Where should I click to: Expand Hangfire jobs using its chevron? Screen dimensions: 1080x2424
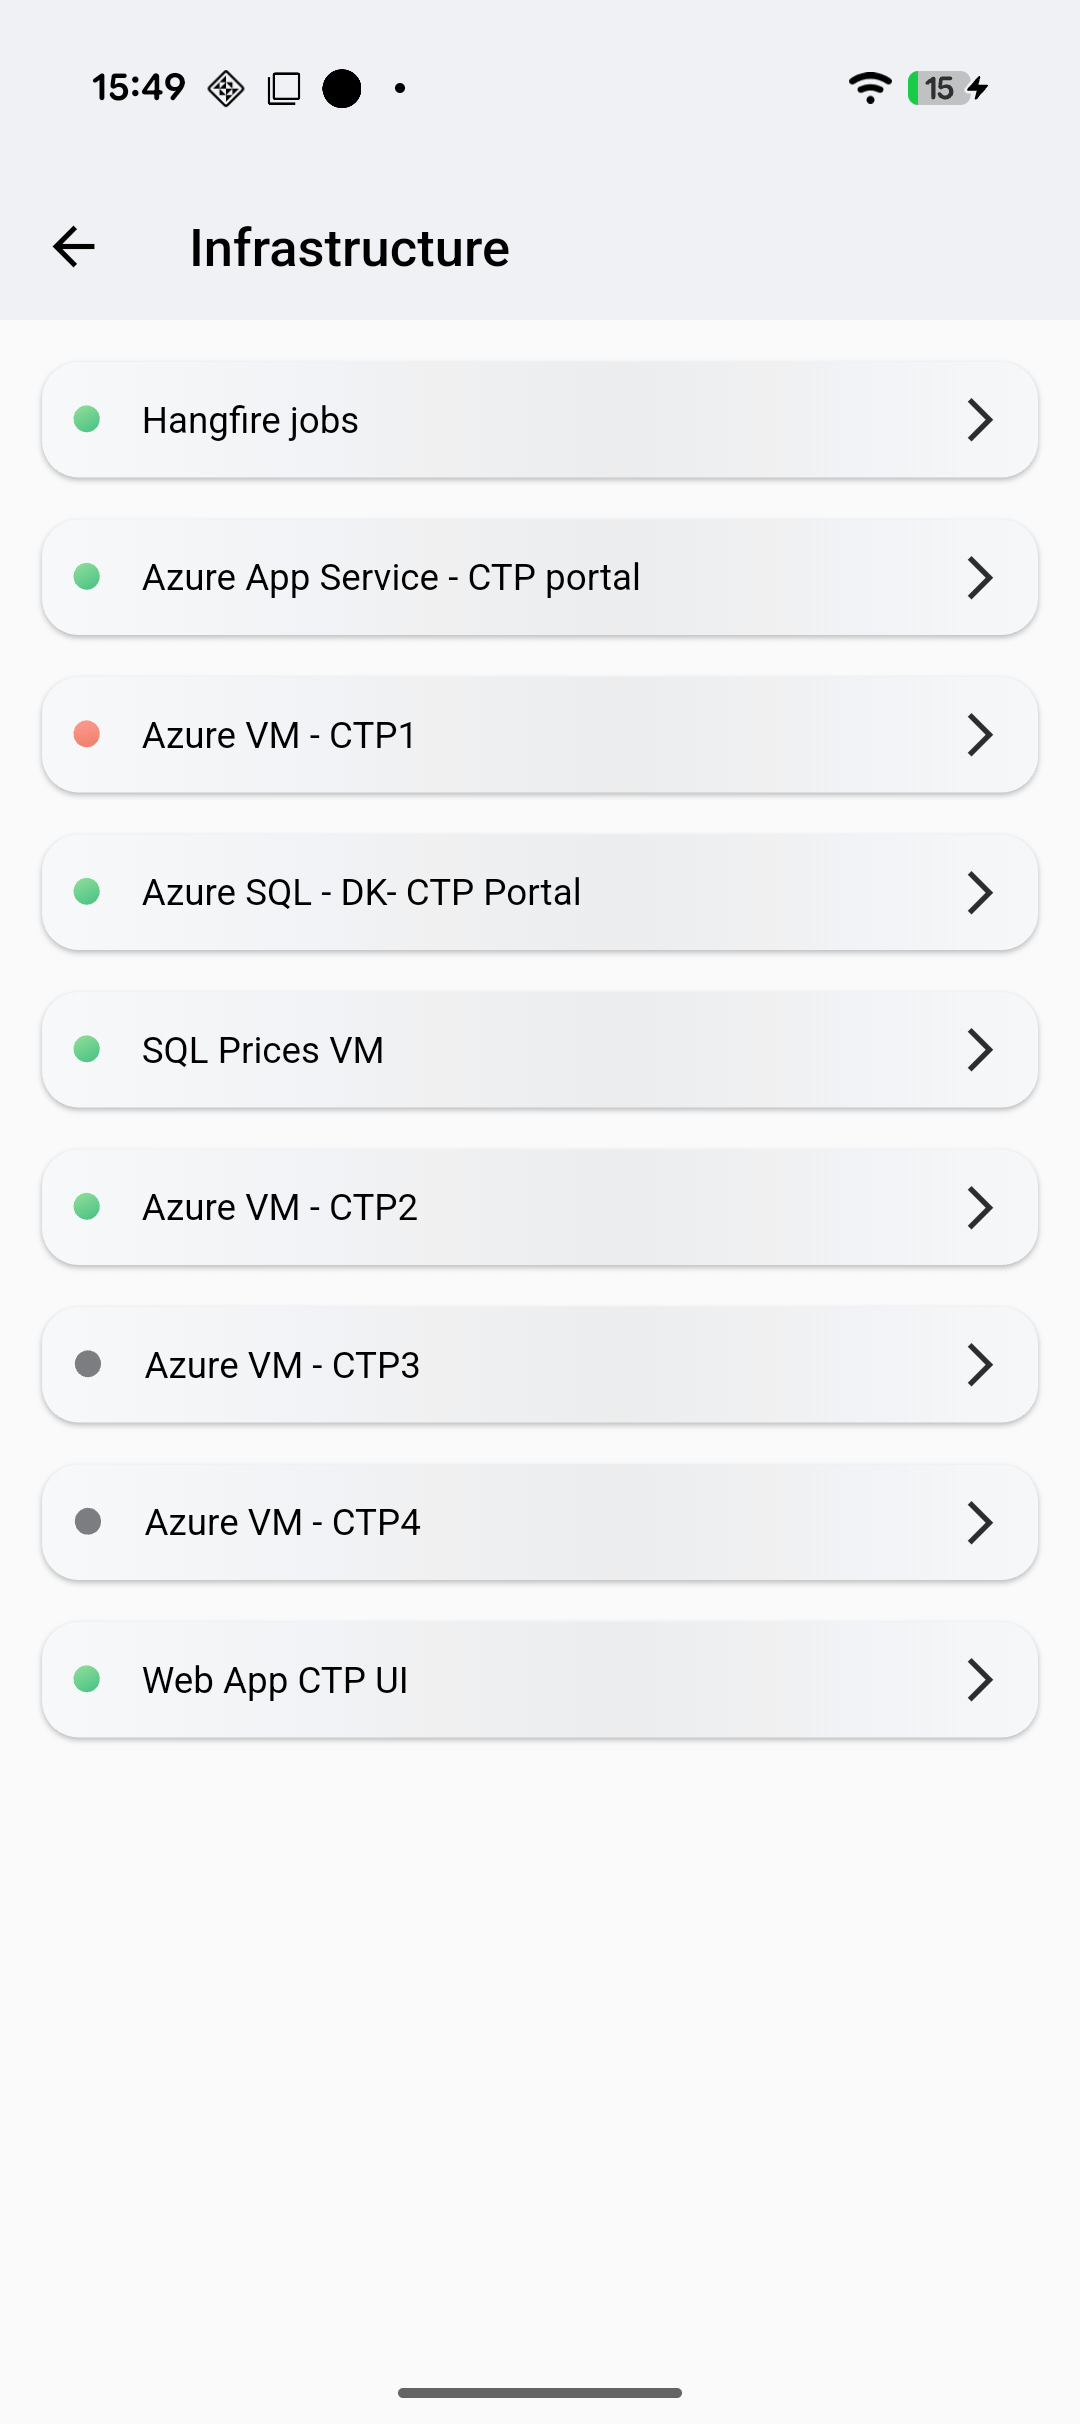[x=979, y=420]
